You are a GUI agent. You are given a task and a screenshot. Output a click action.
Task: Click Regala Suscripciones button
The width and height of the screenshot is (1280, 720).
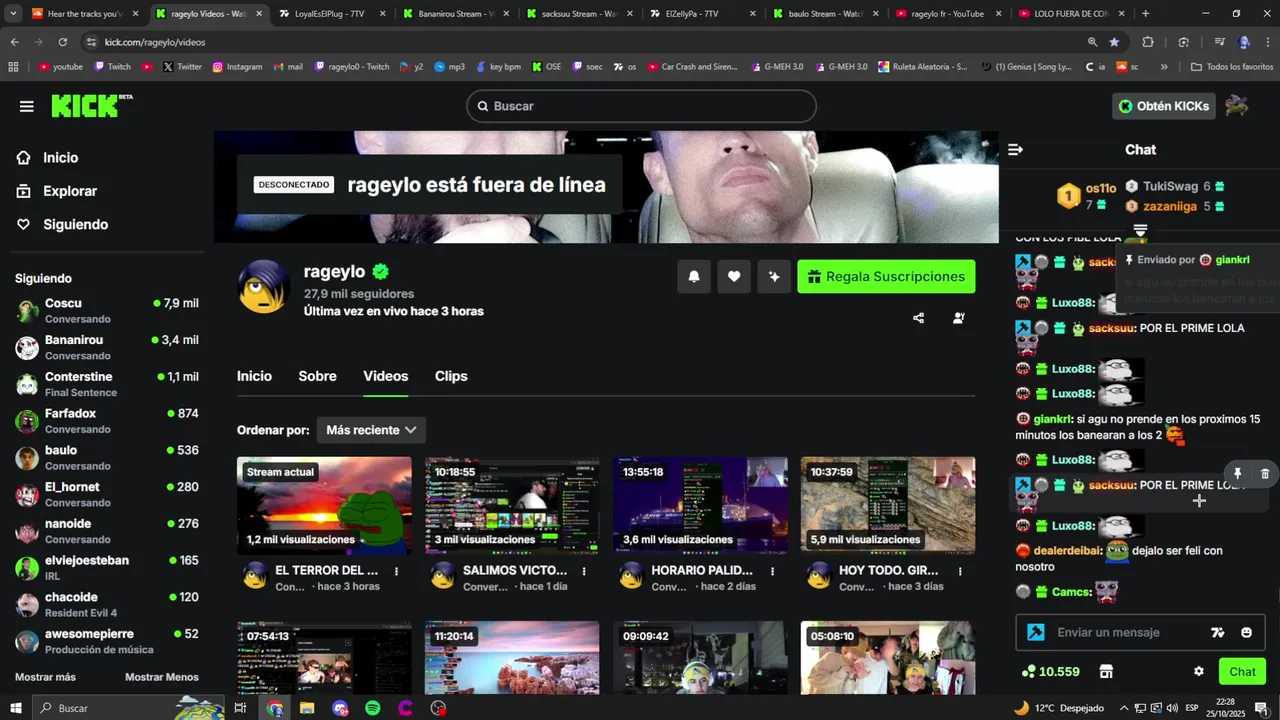coord(886,277)
